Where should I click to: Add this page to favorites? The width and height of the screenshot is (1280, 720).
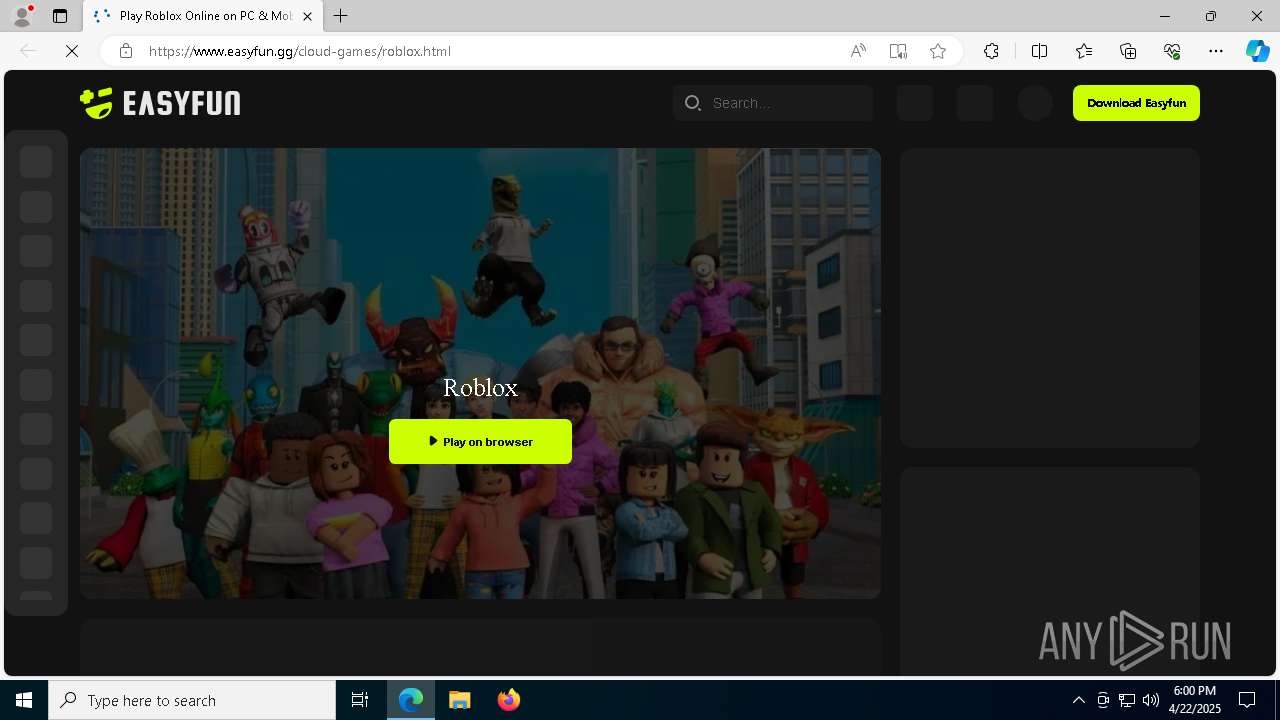click(x=938, y=51)
